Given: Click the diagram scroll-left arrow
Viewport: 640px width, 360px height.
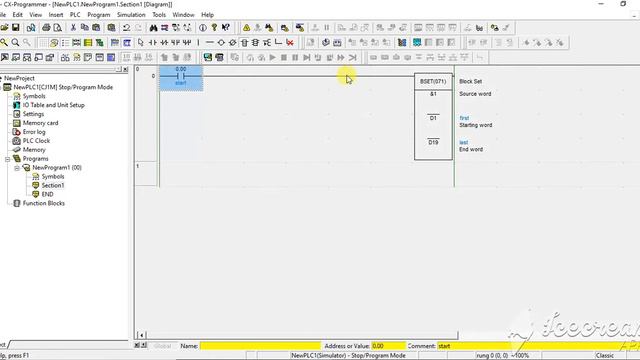Looking at the screenshot, I should click(x=141, y=336).
